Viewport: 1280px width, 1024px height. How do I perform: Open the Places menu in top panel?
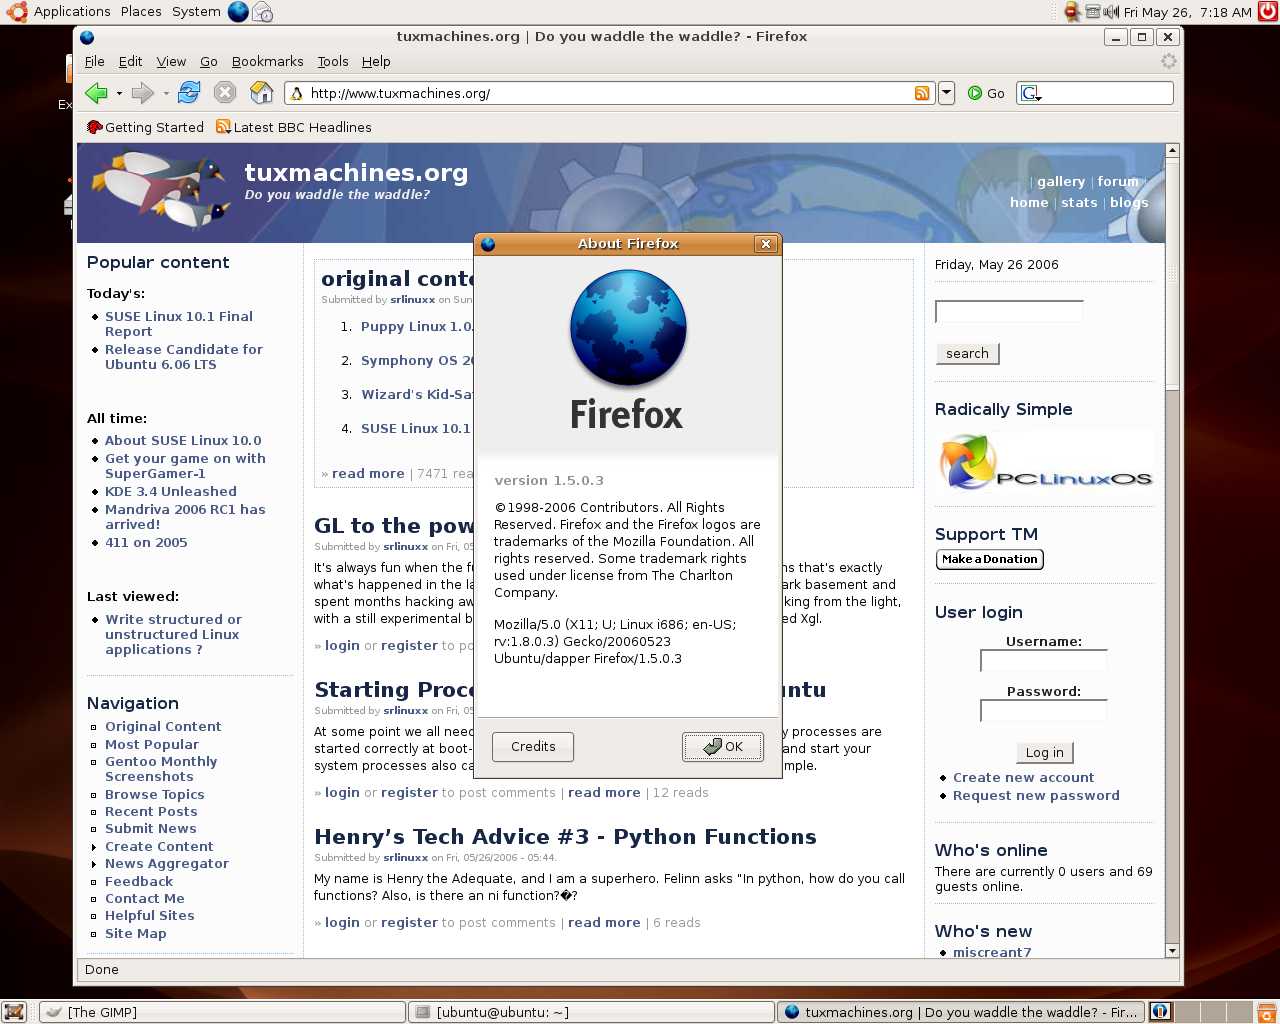141,12
